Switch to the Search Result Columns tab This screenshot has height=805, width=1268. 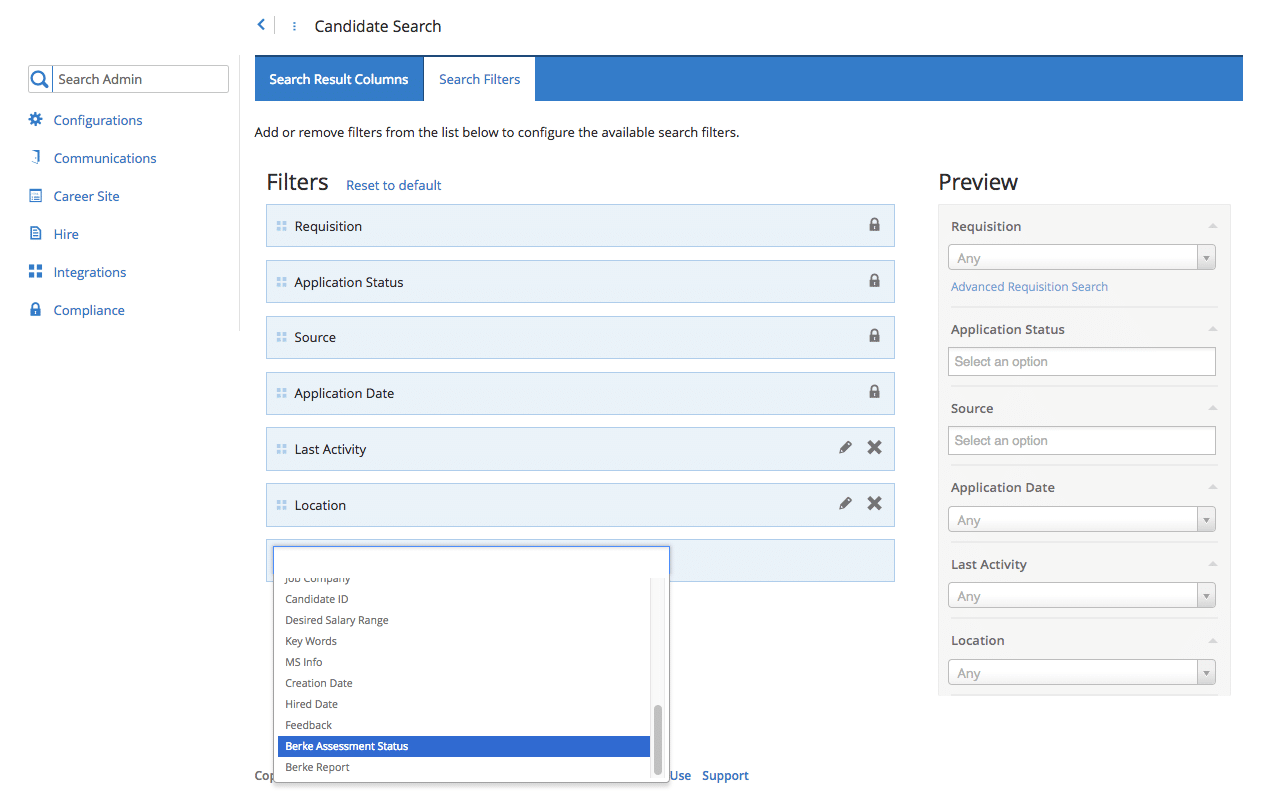(x=339, y=78)
